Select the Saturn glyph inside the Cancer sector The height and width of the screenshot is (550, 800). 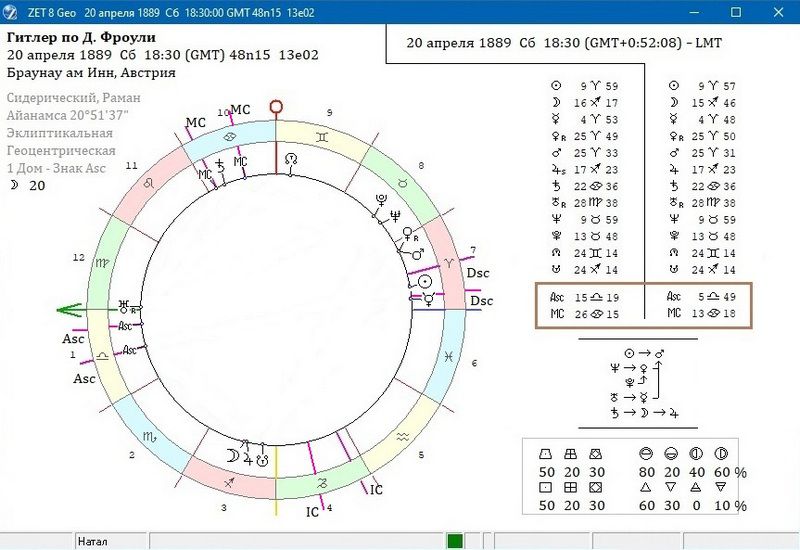220,166
